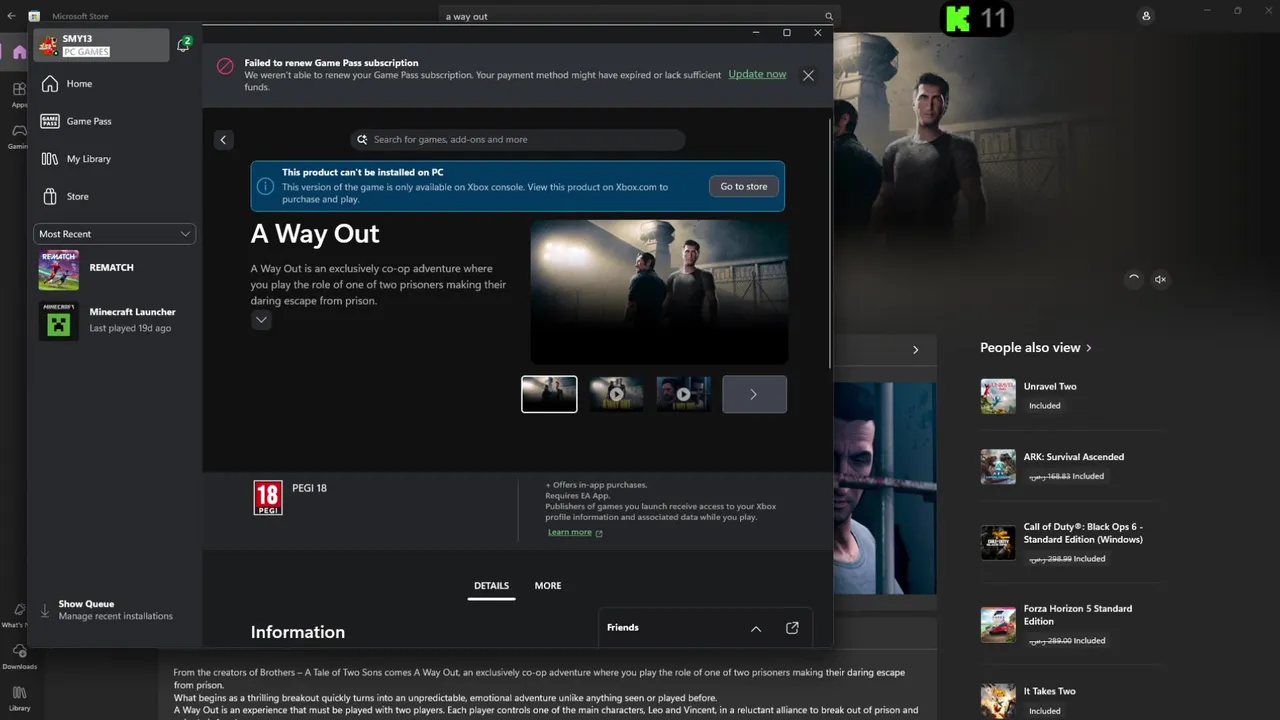Open It Takes Two listing

click(1070, 700)
